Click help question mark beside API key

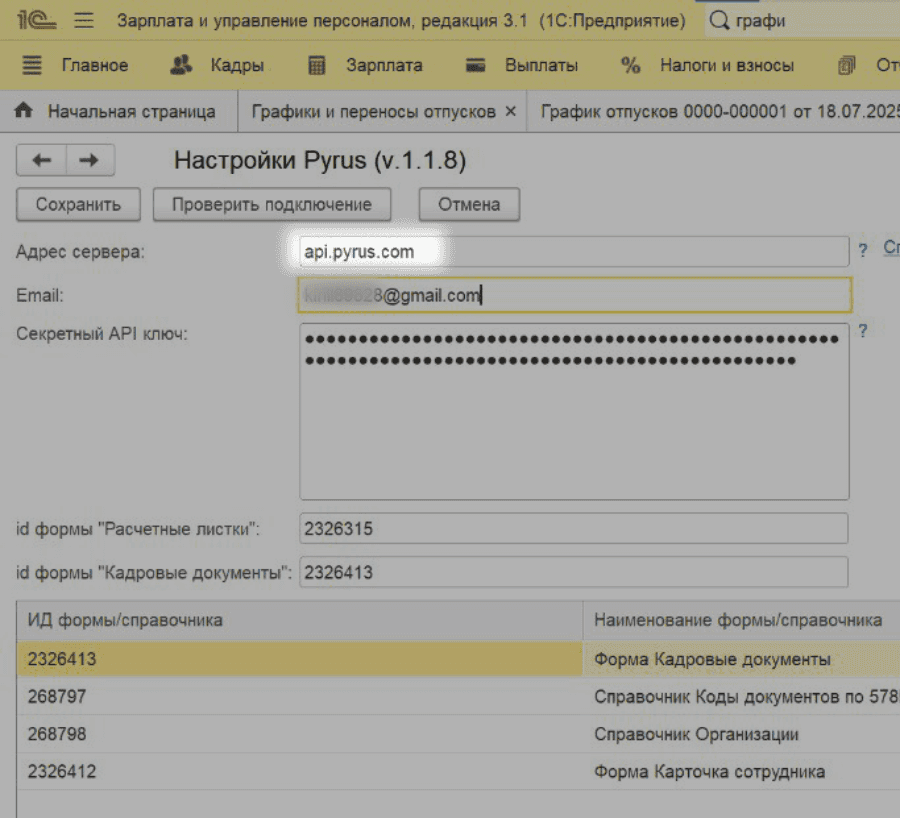click(862, 331)
